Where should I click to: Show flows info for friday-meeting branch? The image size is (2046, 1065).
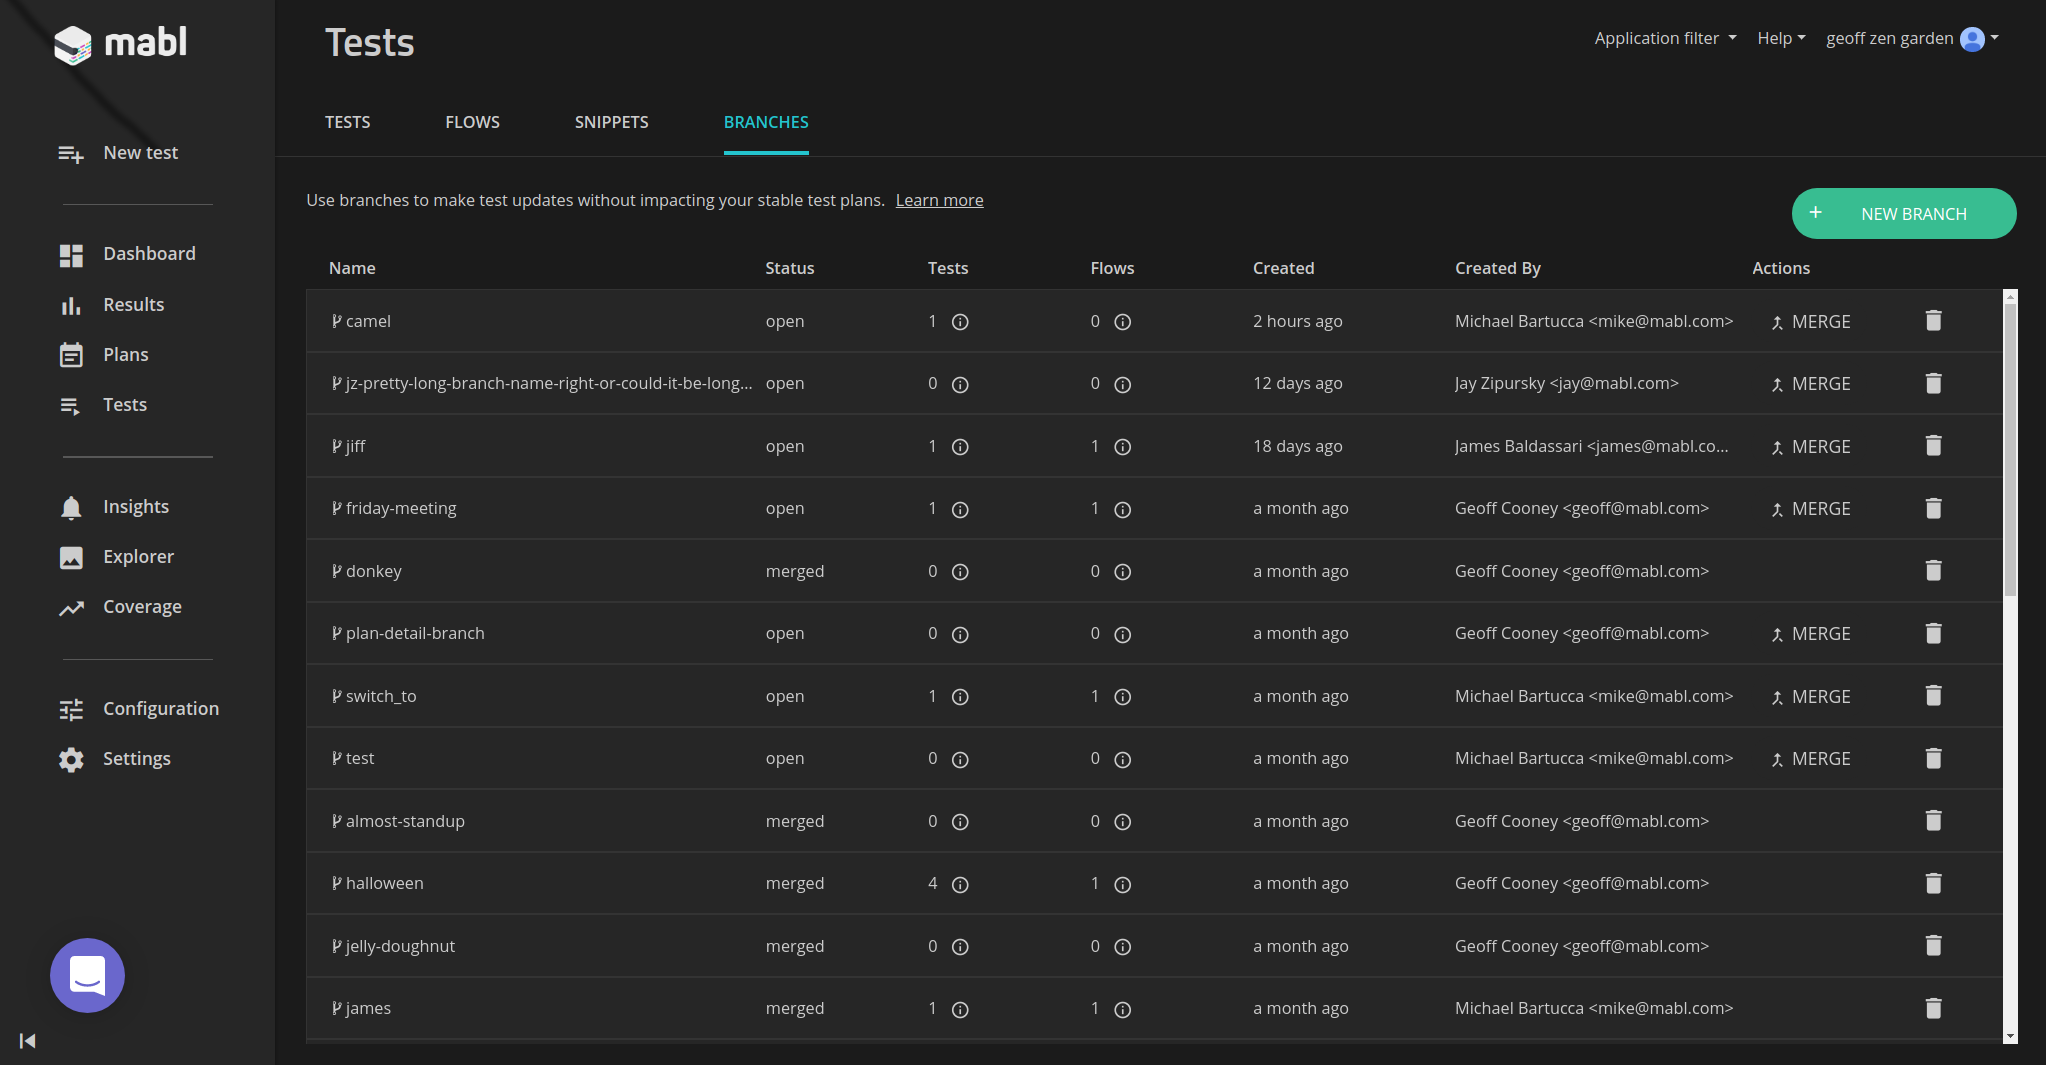pos(1122,509)
